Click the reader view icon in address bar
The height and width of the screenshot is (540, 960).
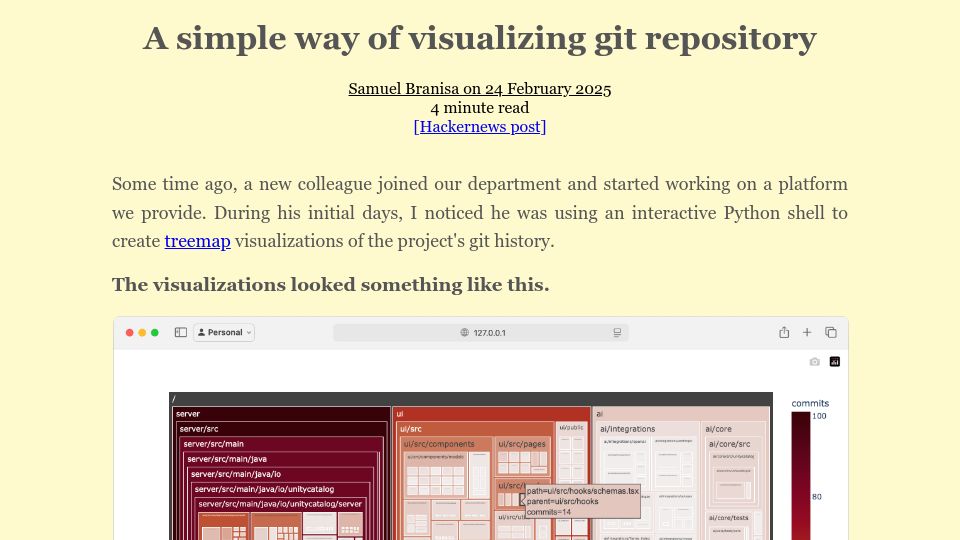click(617, 332)
